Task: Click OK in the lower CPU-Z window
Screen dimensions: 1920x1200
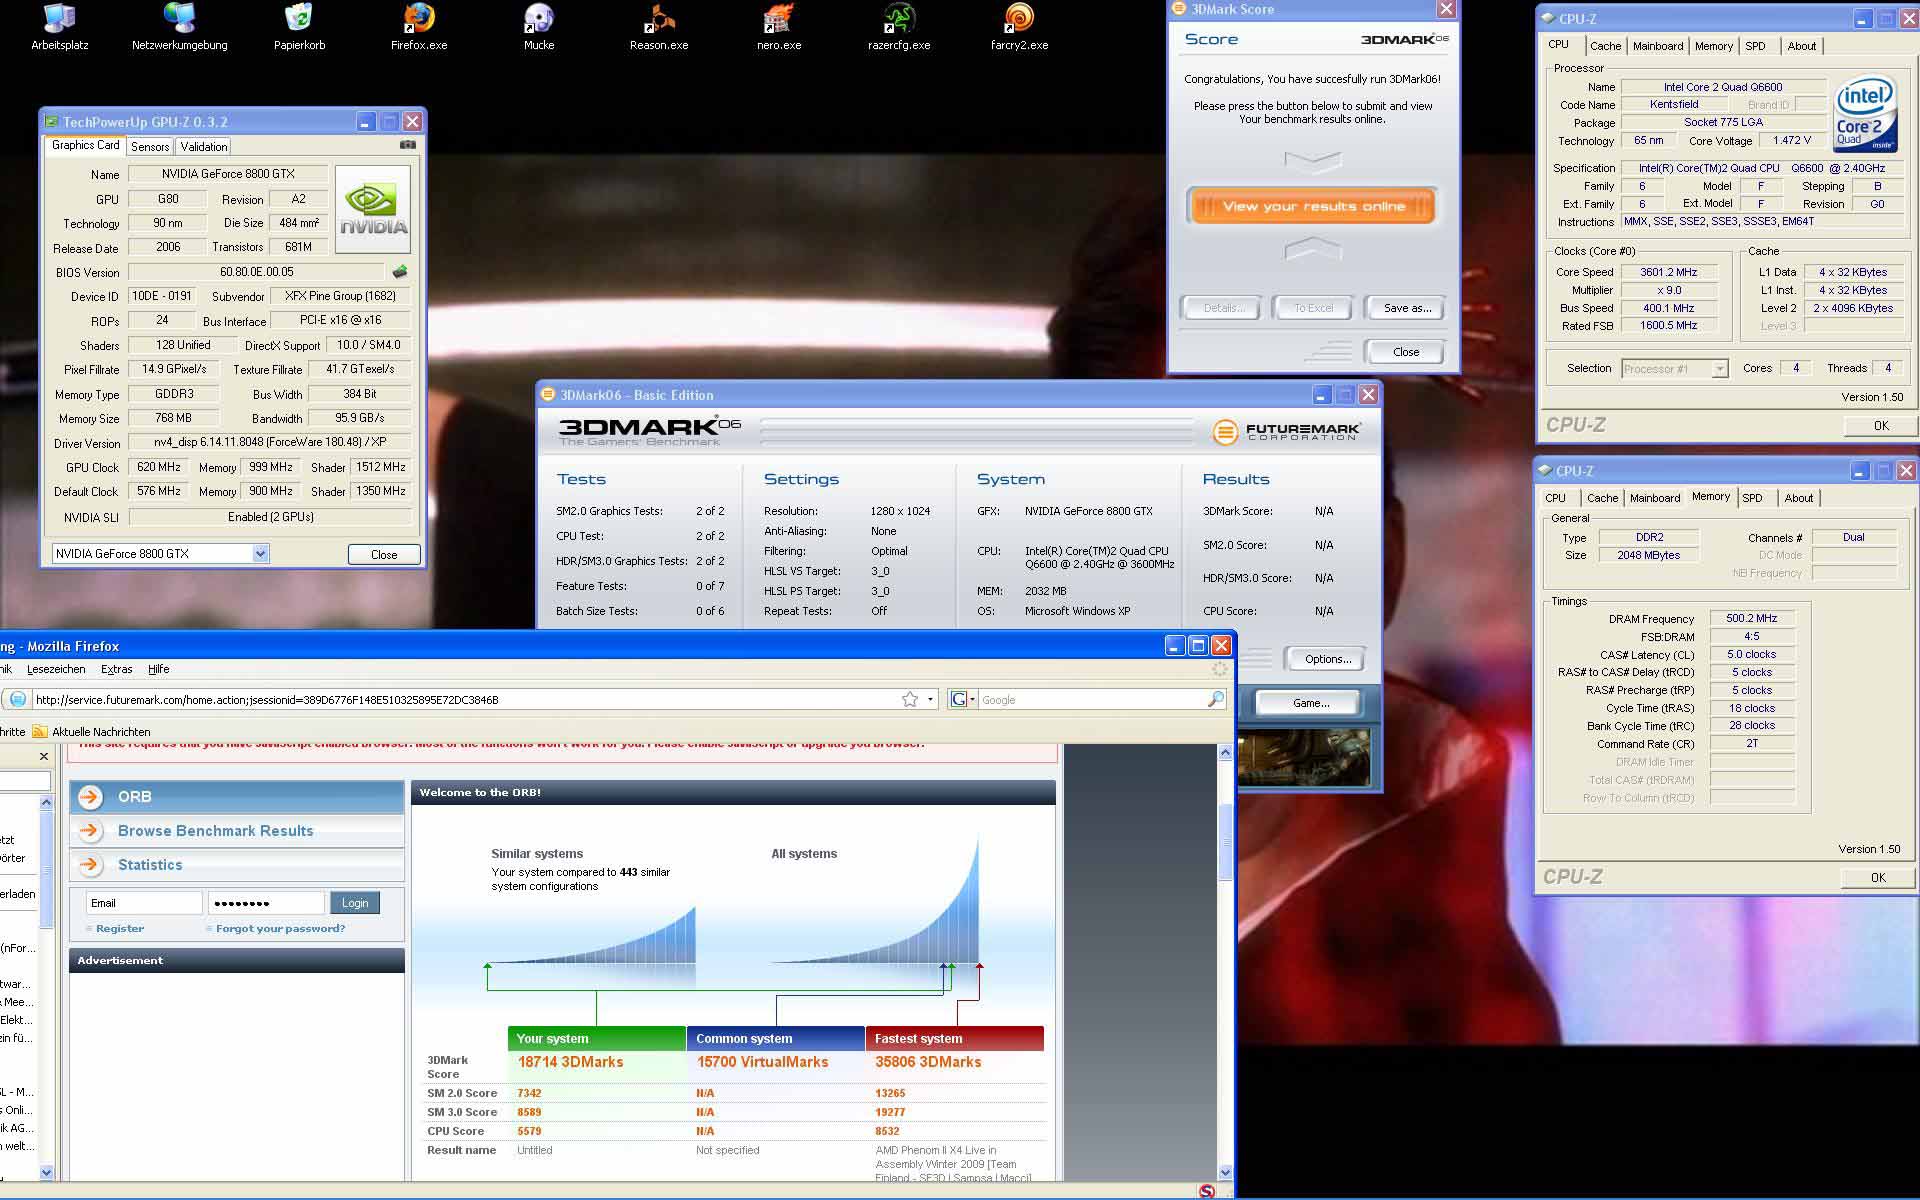Action: point(1878,878)
